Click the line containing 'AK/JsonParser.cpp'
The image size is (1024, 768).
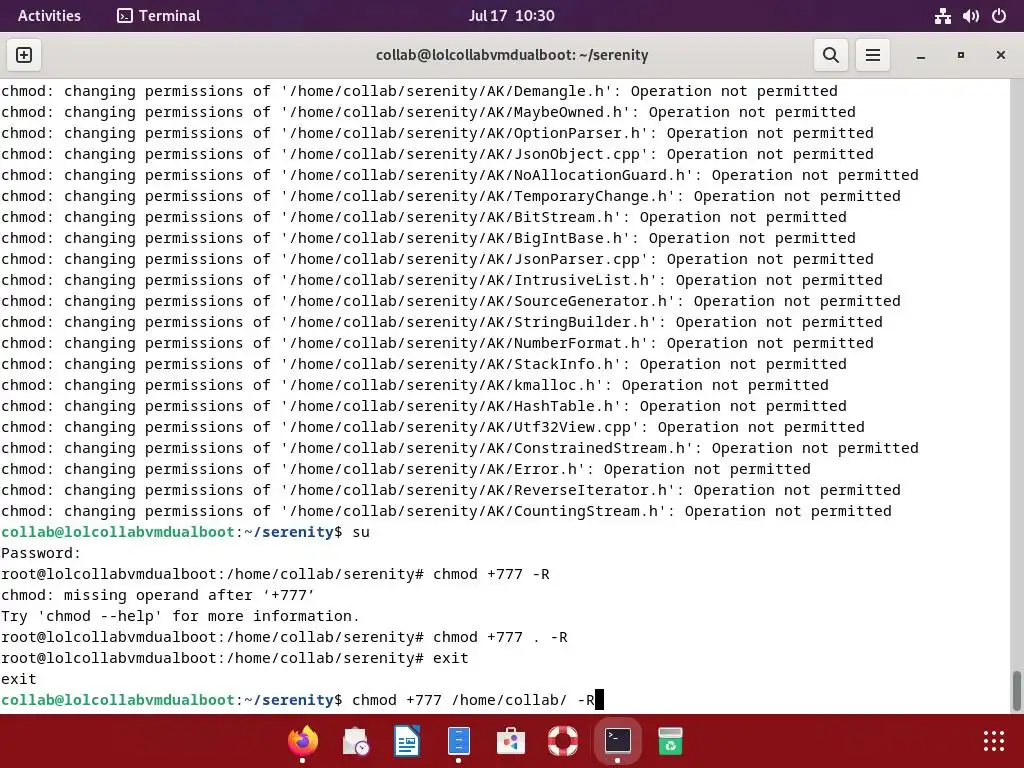[437, 259]
